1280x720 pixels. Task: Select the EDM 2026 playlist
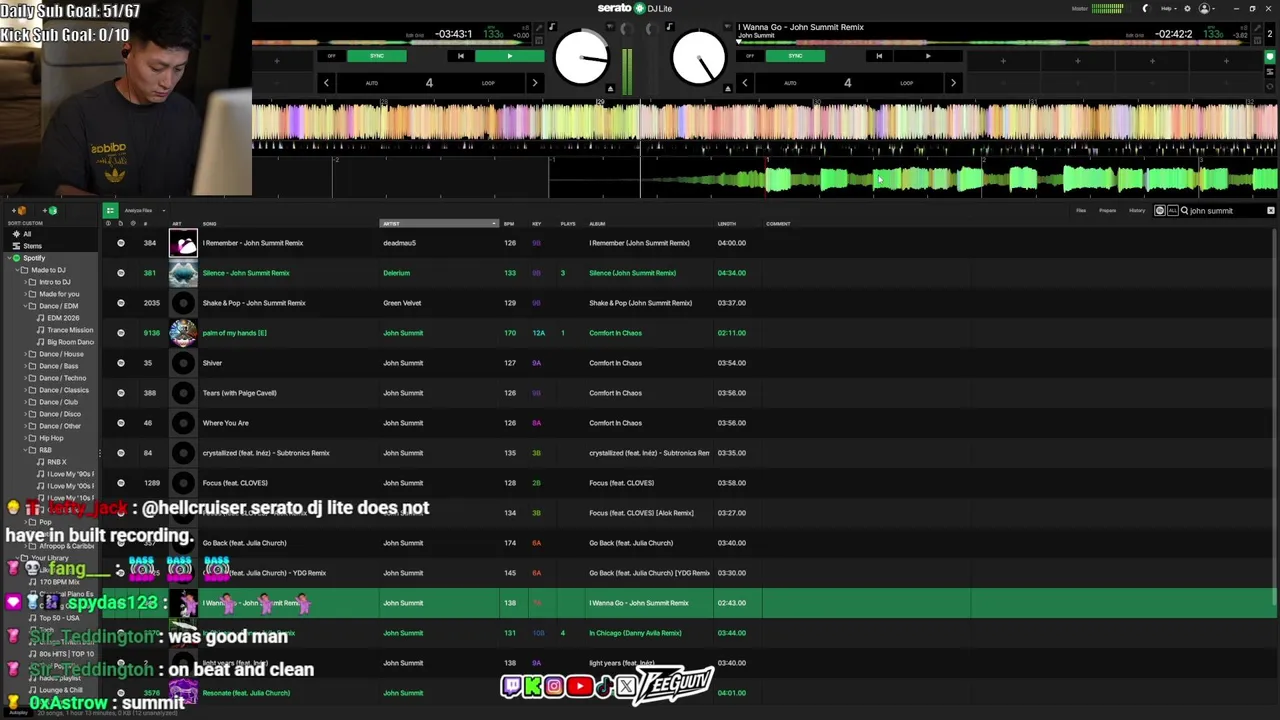point(63,318)
